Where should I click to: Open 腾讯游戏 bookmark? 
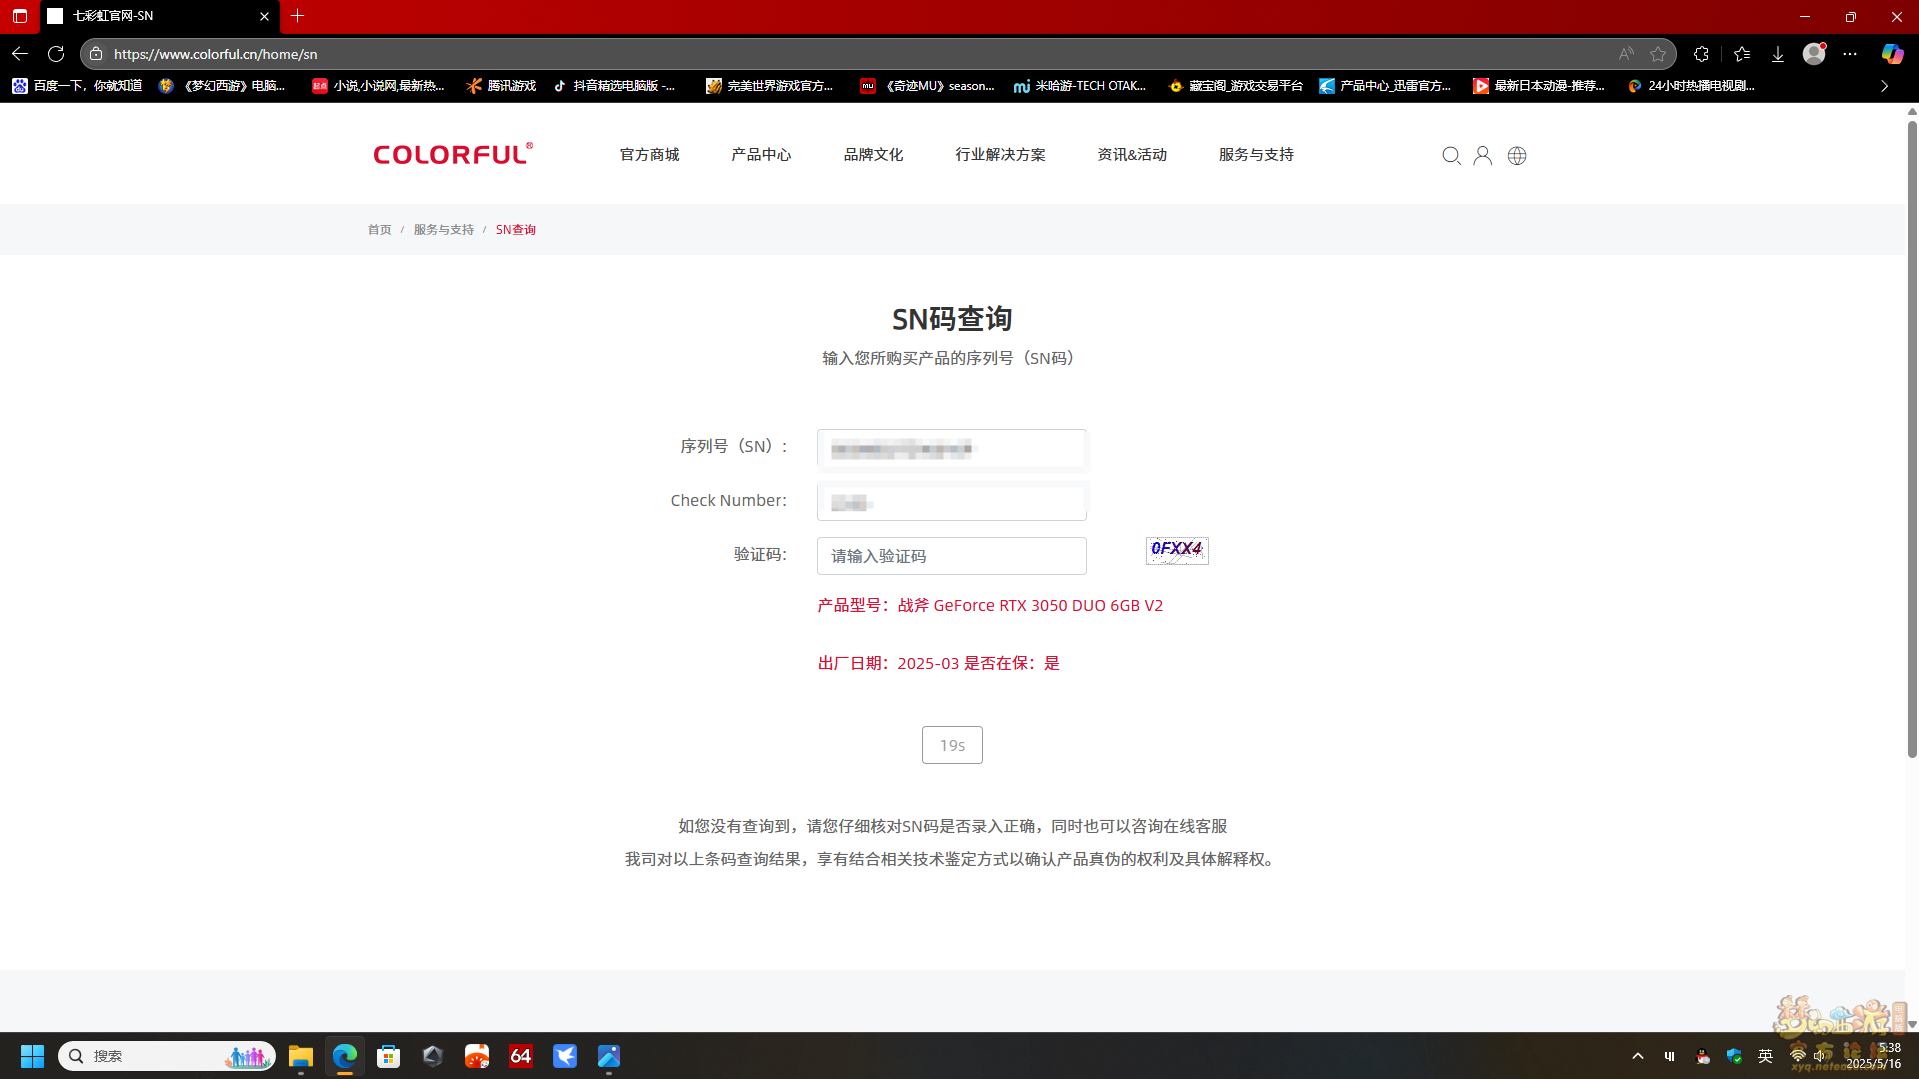(x=501, y=86)
